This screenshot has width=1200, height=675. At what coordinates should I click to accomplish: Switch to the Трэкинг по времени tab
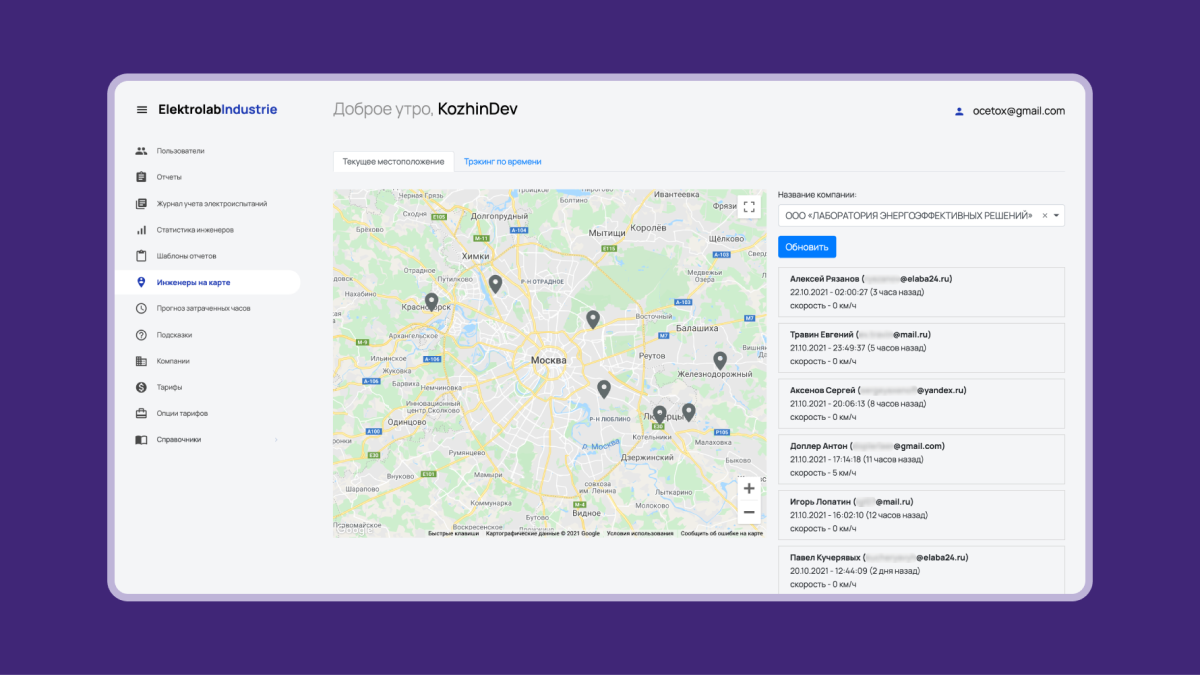pyautogui.click(x=502, y=161)
